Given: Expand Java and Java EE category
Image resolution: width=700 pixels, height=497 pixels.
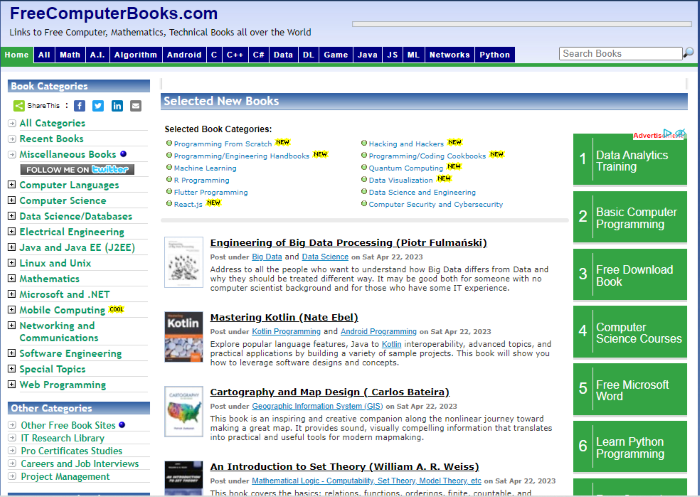Looking at the screenshot, I should point(12,247).
